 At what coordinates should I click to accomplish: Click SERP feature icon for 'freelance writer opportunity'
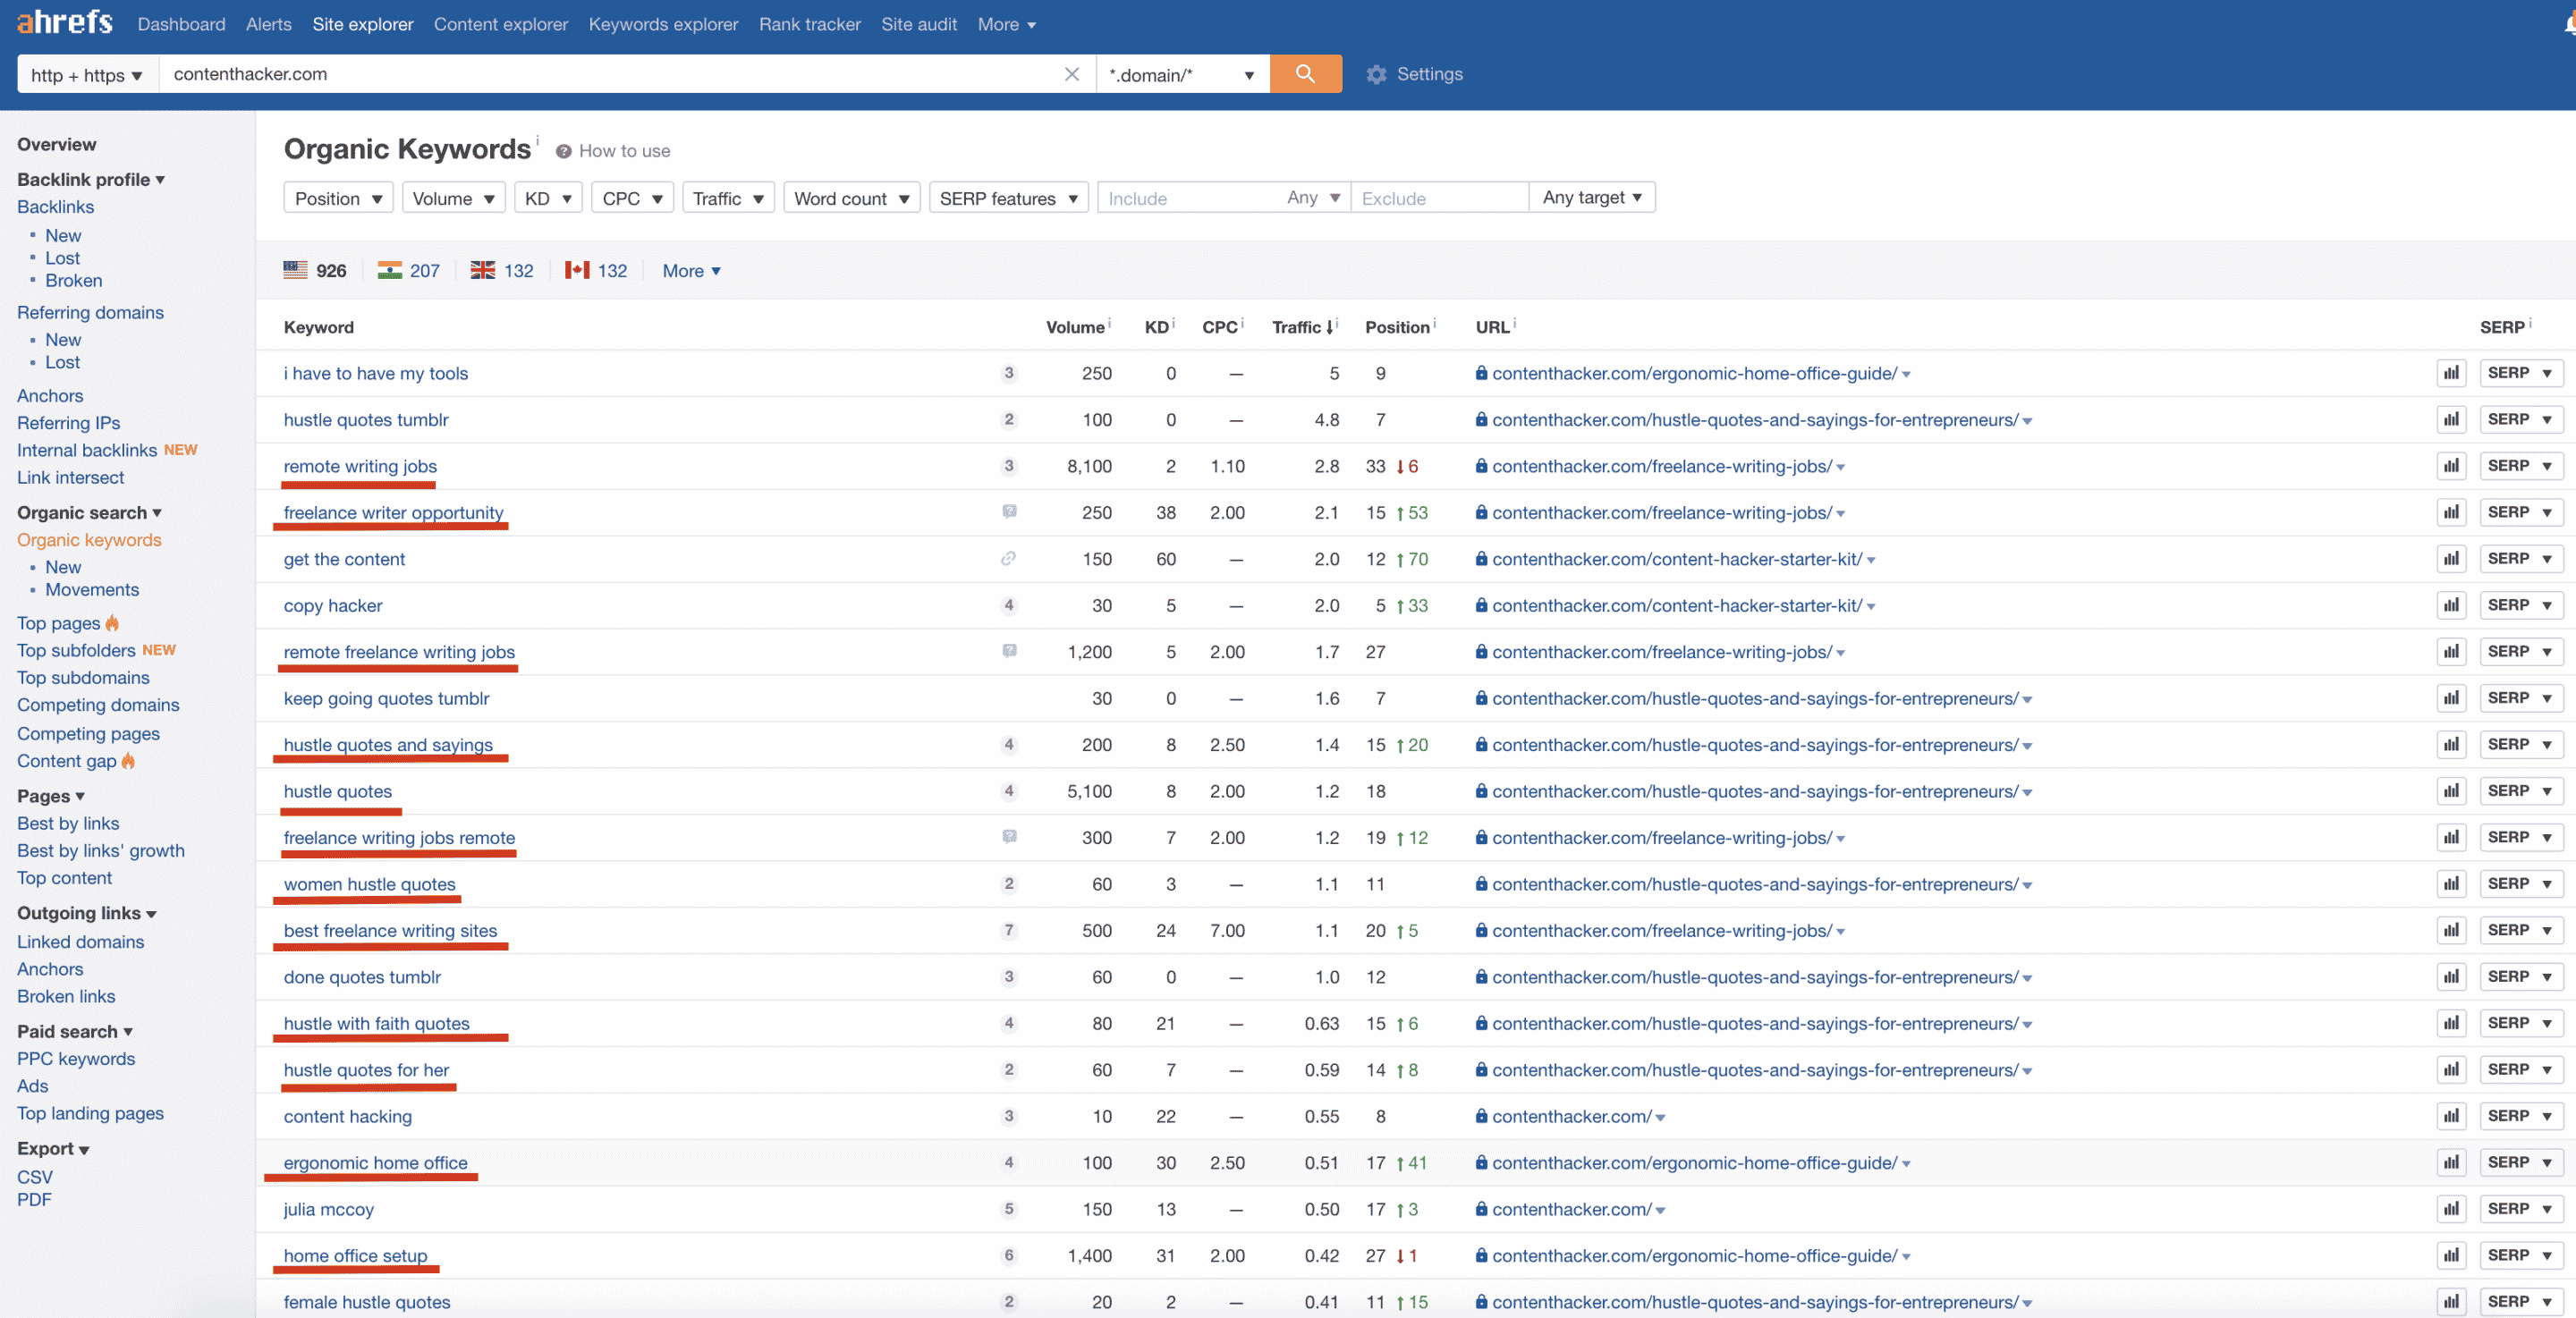pos(1009,512)
